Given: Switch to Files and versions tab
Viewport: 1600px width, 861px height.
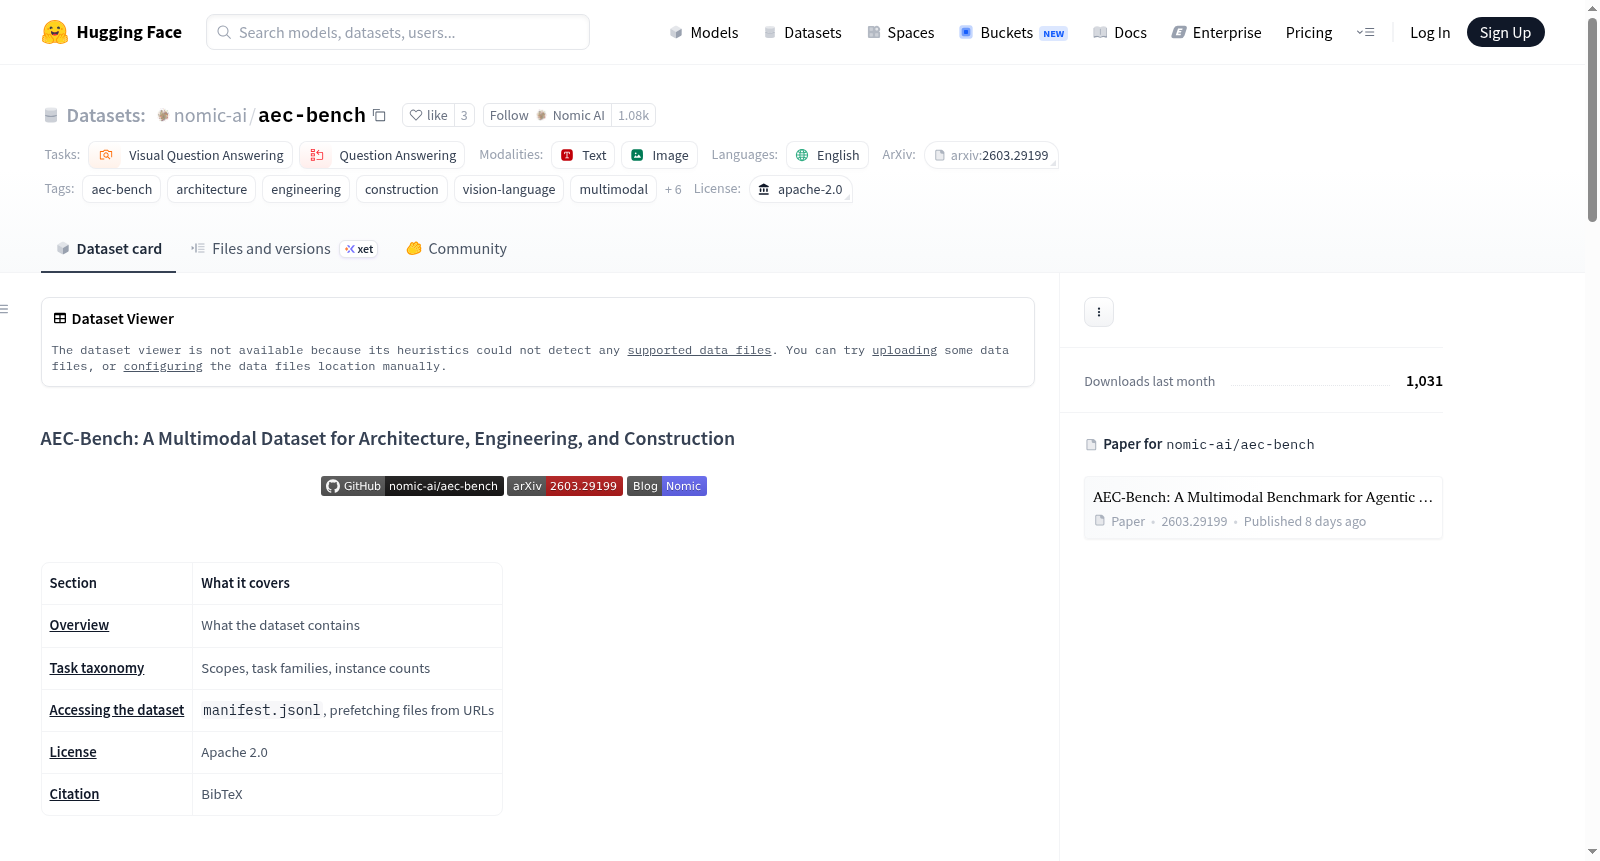Looking at the screenshot, I should point(284,249).
